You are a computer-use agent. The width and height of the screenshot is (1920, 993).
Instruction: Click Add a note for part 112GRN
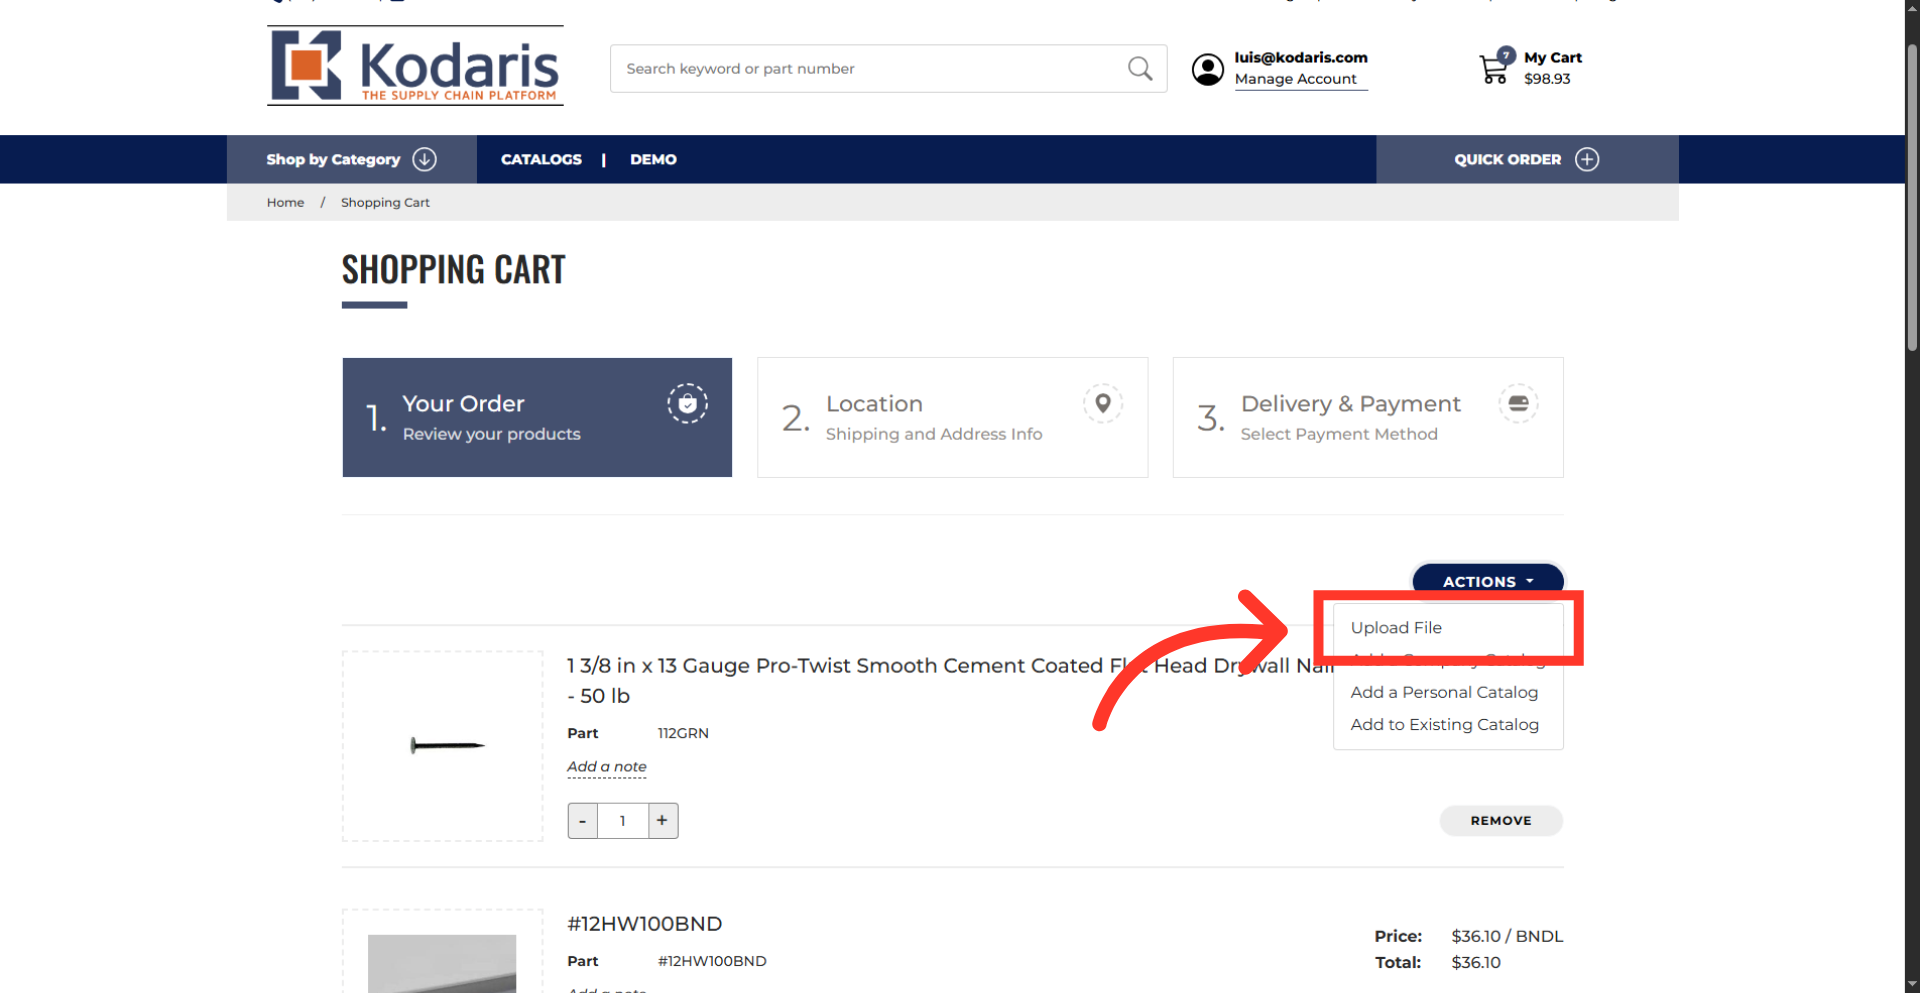607,767
